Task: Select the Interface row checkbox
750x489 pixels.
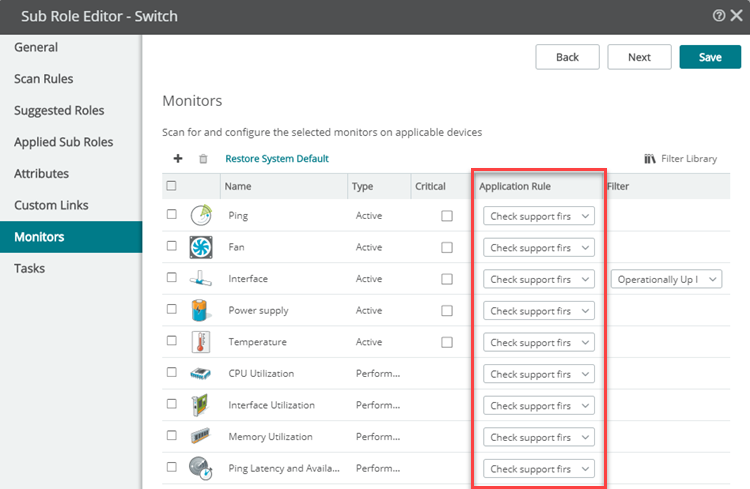Action: [x=172, y=278]
